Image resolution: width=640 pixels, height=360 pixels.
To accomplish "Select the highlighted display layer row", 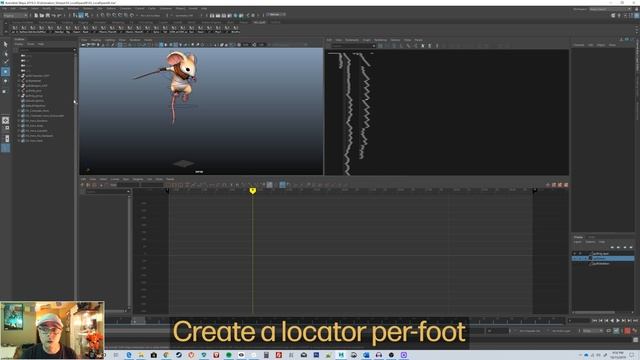I will coord(603,258).
